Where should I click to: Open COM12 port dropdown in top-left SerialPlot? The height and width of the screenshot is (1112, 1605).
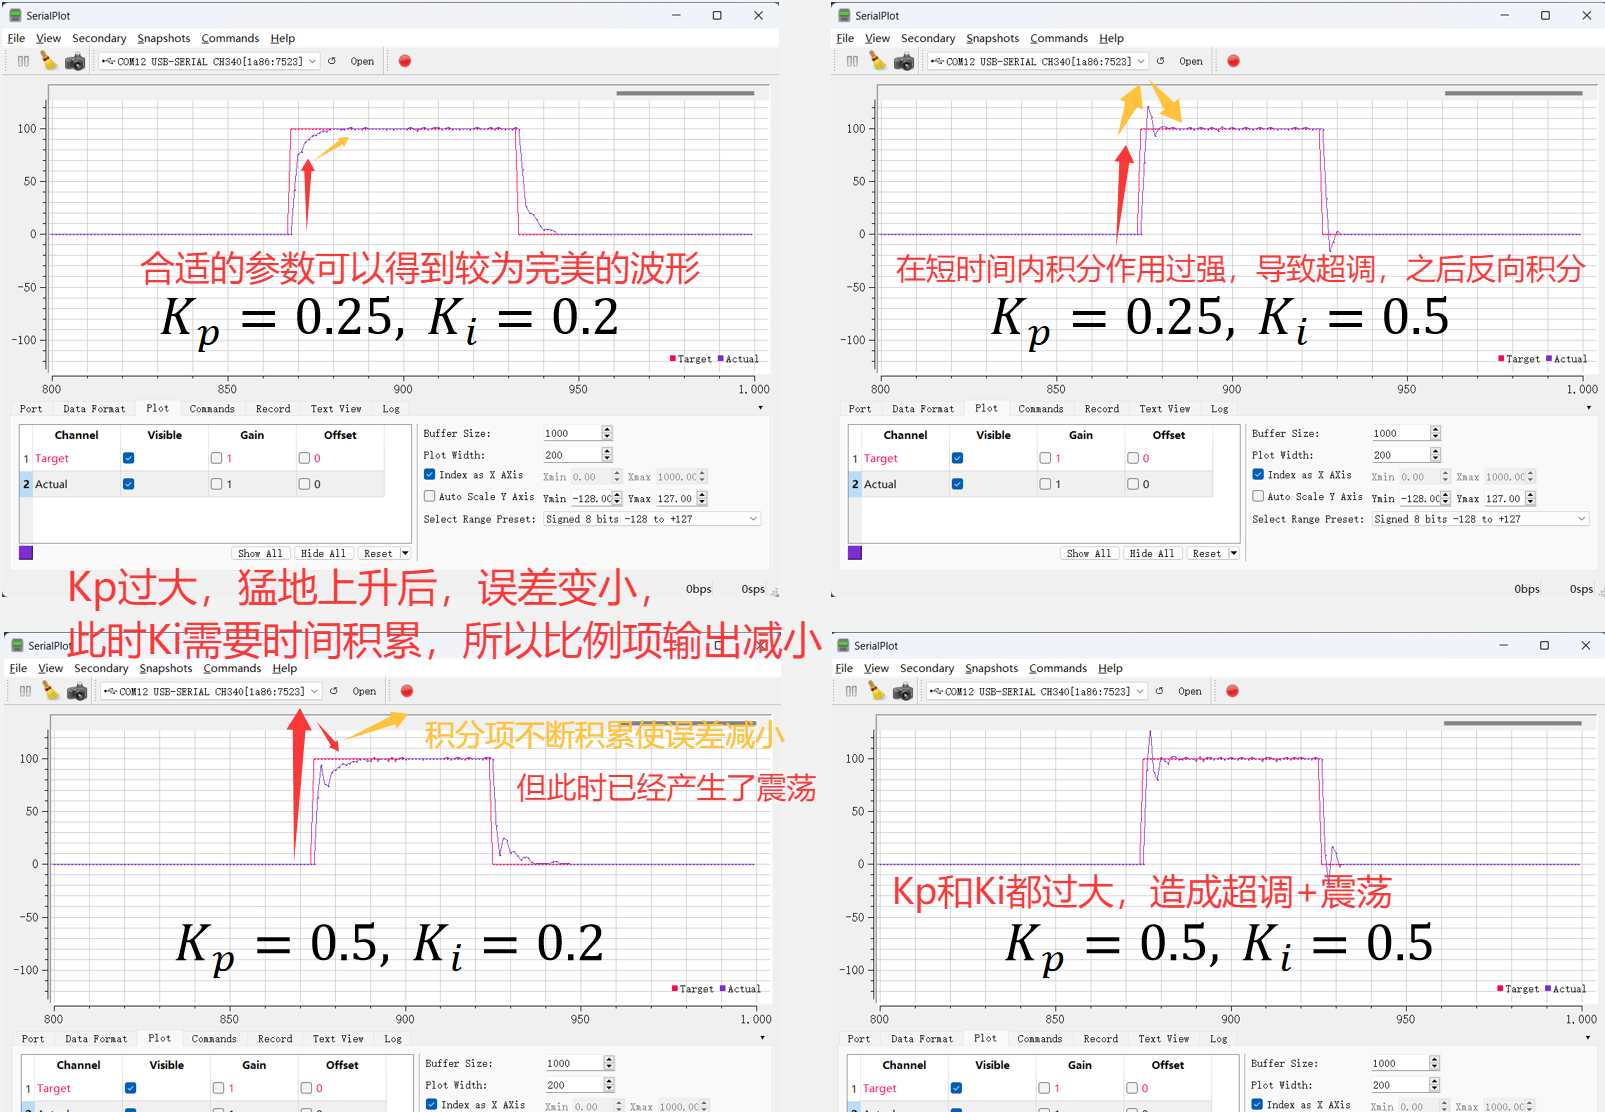pyautogui.click(x=209, y=61)
